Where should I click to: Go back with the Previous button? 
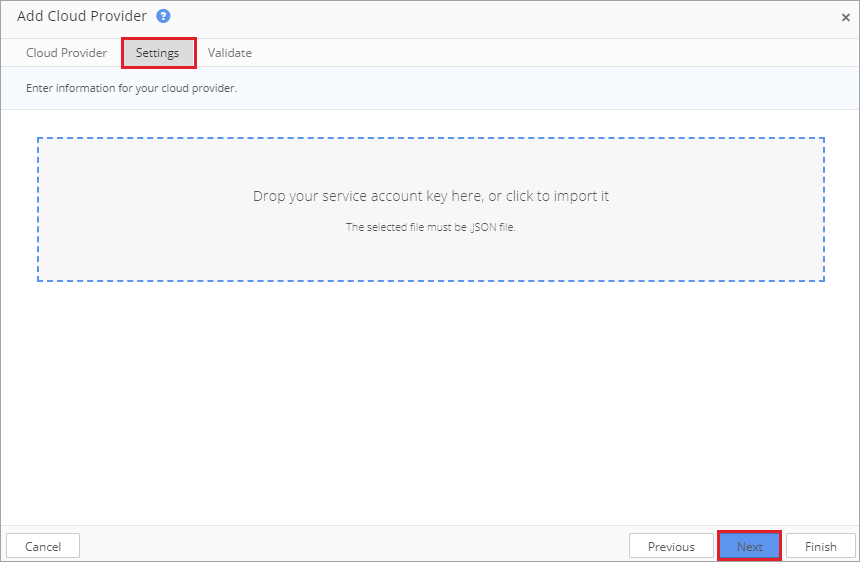[x=671, y=547]
